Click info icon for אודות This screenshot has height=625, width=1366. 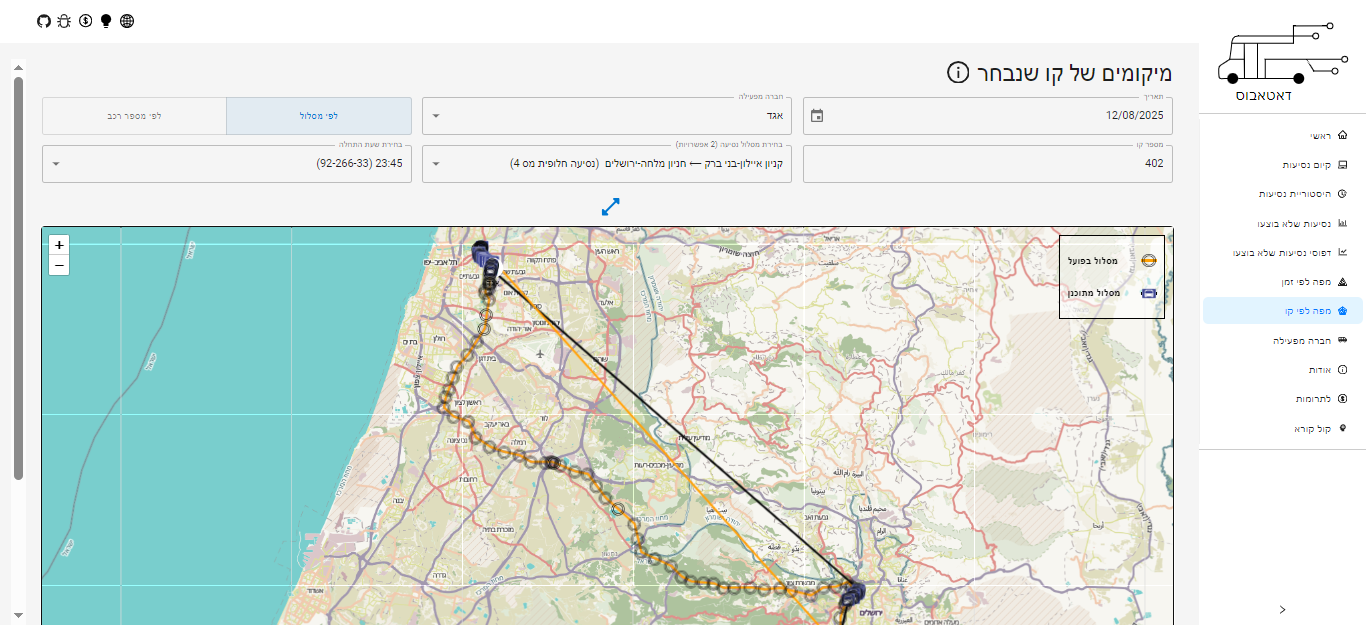1342,369
